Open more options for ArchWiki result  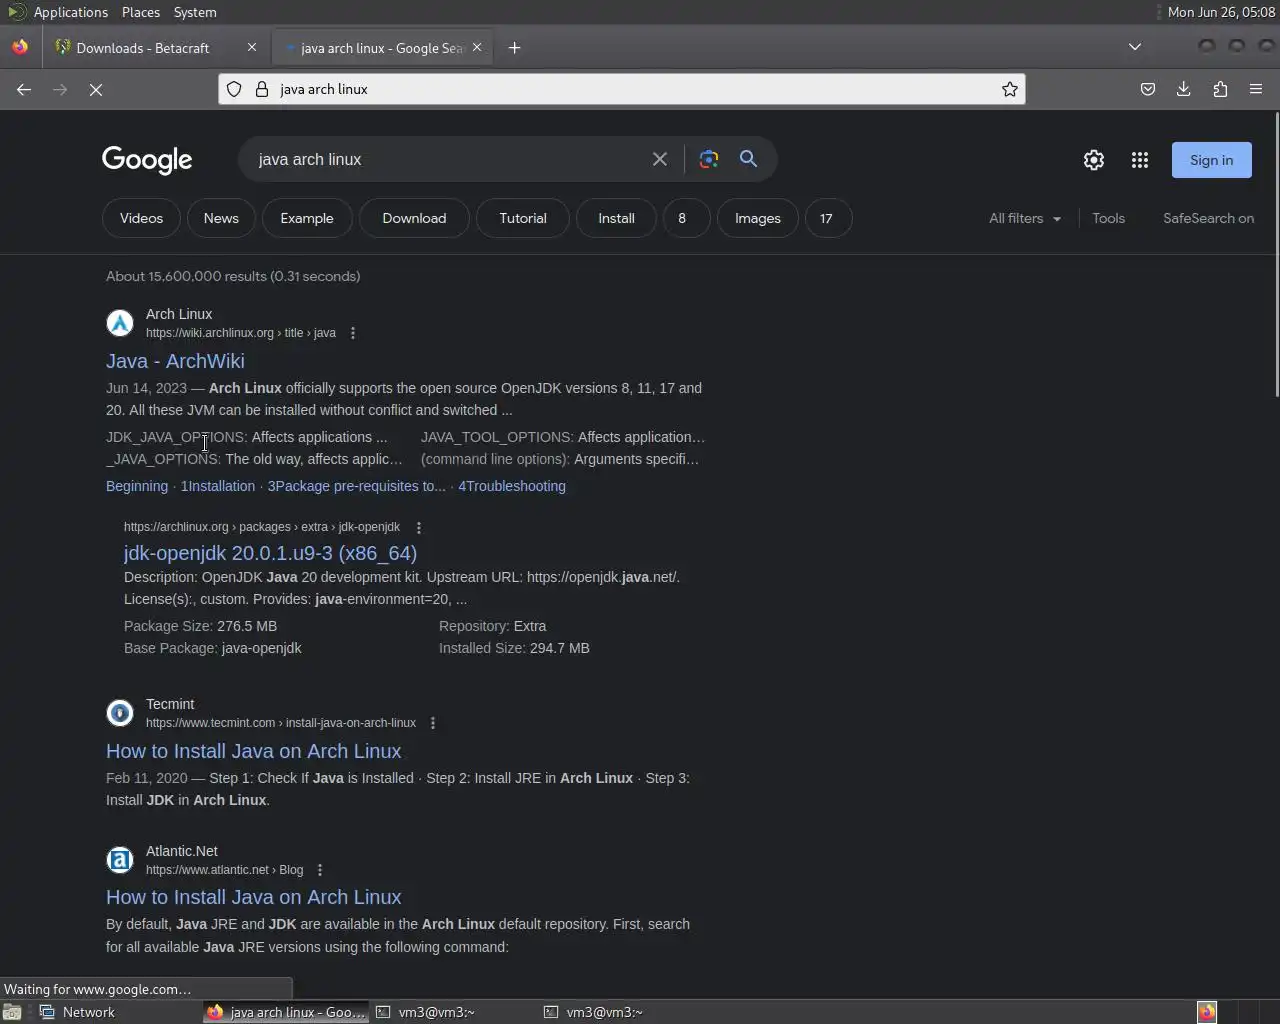pyautogui.click(x=353, y=333)
